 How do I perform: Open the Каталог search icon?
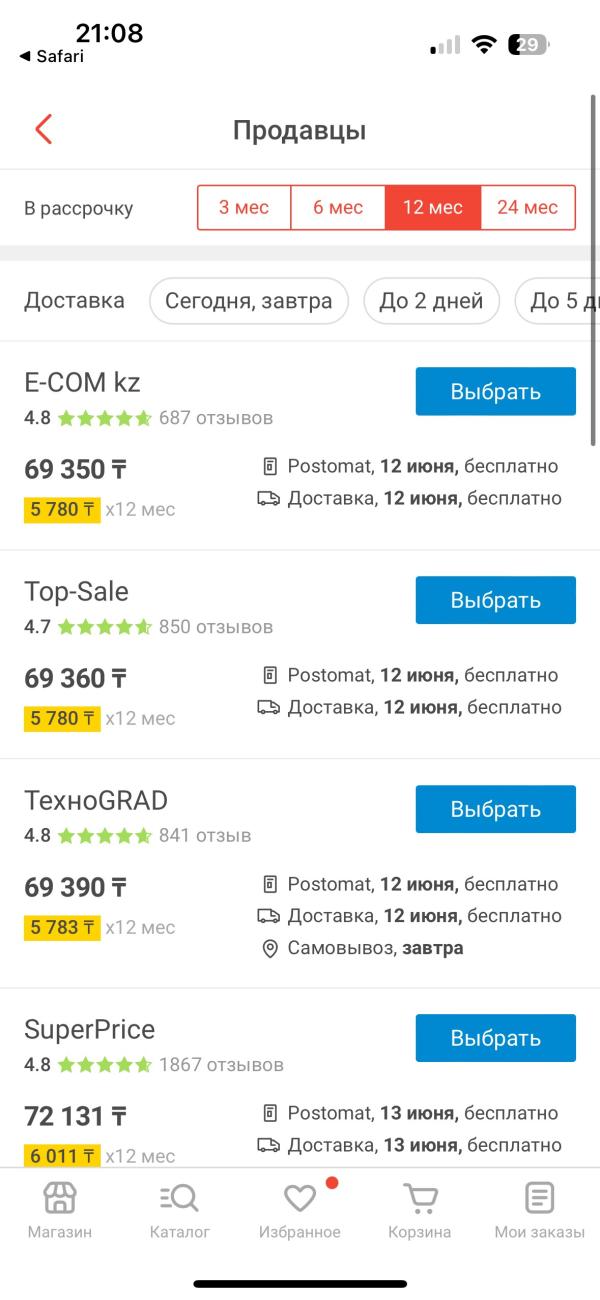coord(180,1197)
